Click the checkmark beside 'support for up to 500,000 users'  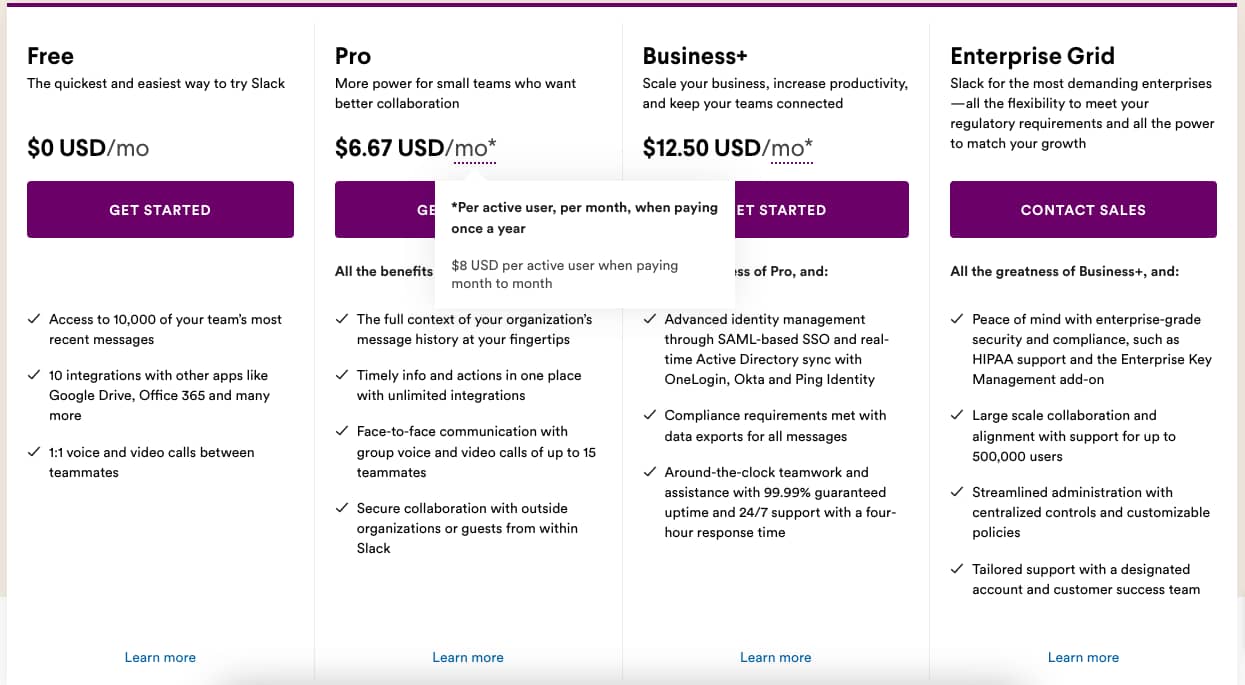[956, 415]
